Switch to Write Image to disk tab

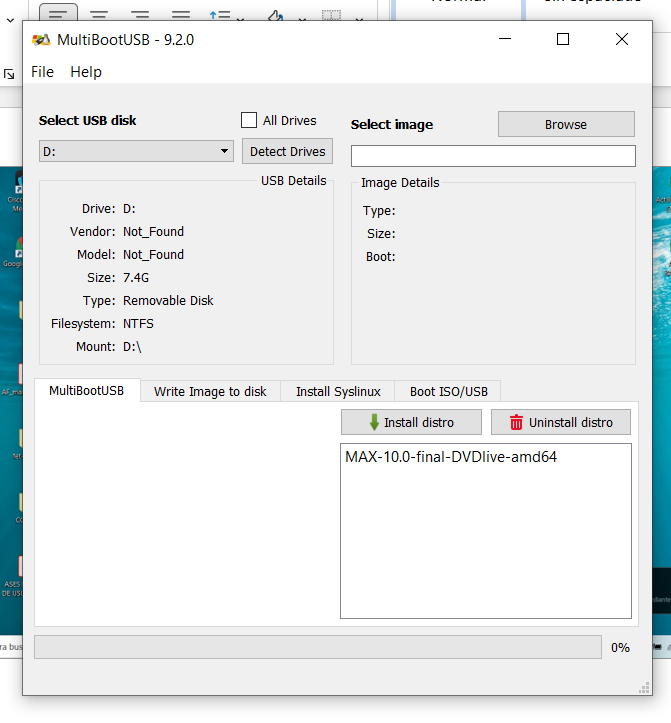tap(210, 391)
